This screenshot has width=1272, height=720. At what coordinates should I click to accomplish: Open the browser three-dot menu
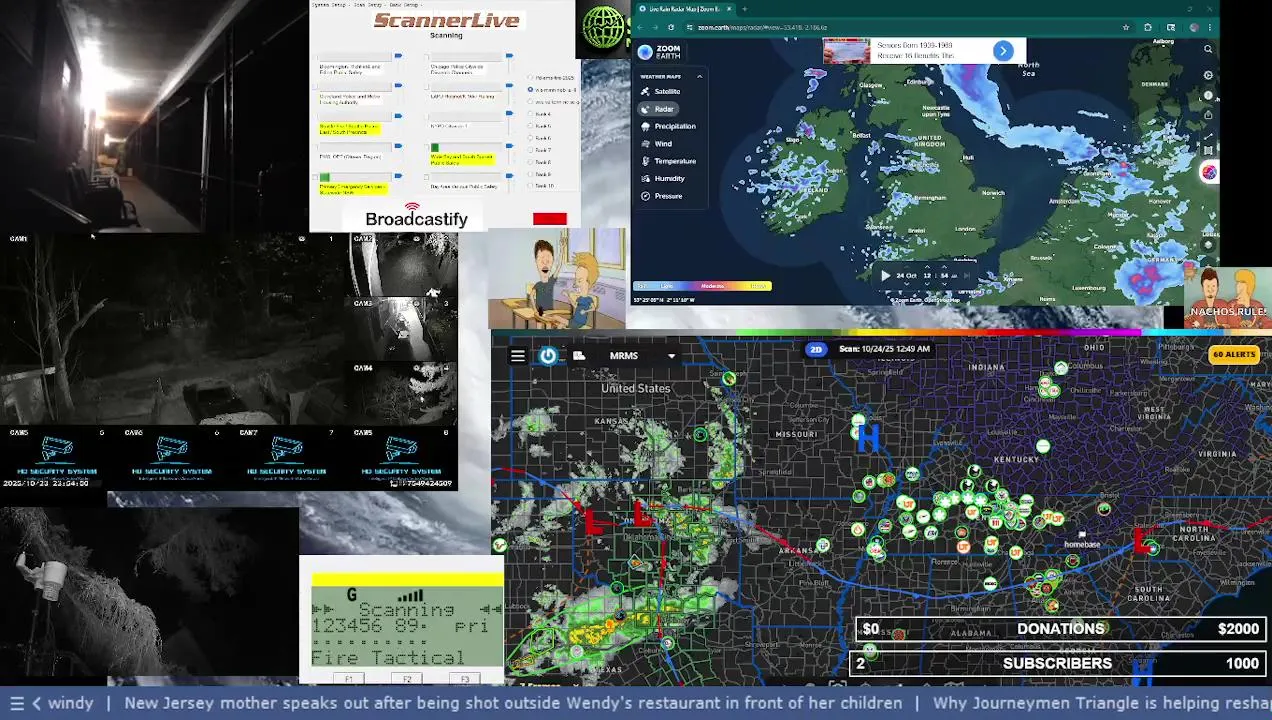pos(1210,27)
